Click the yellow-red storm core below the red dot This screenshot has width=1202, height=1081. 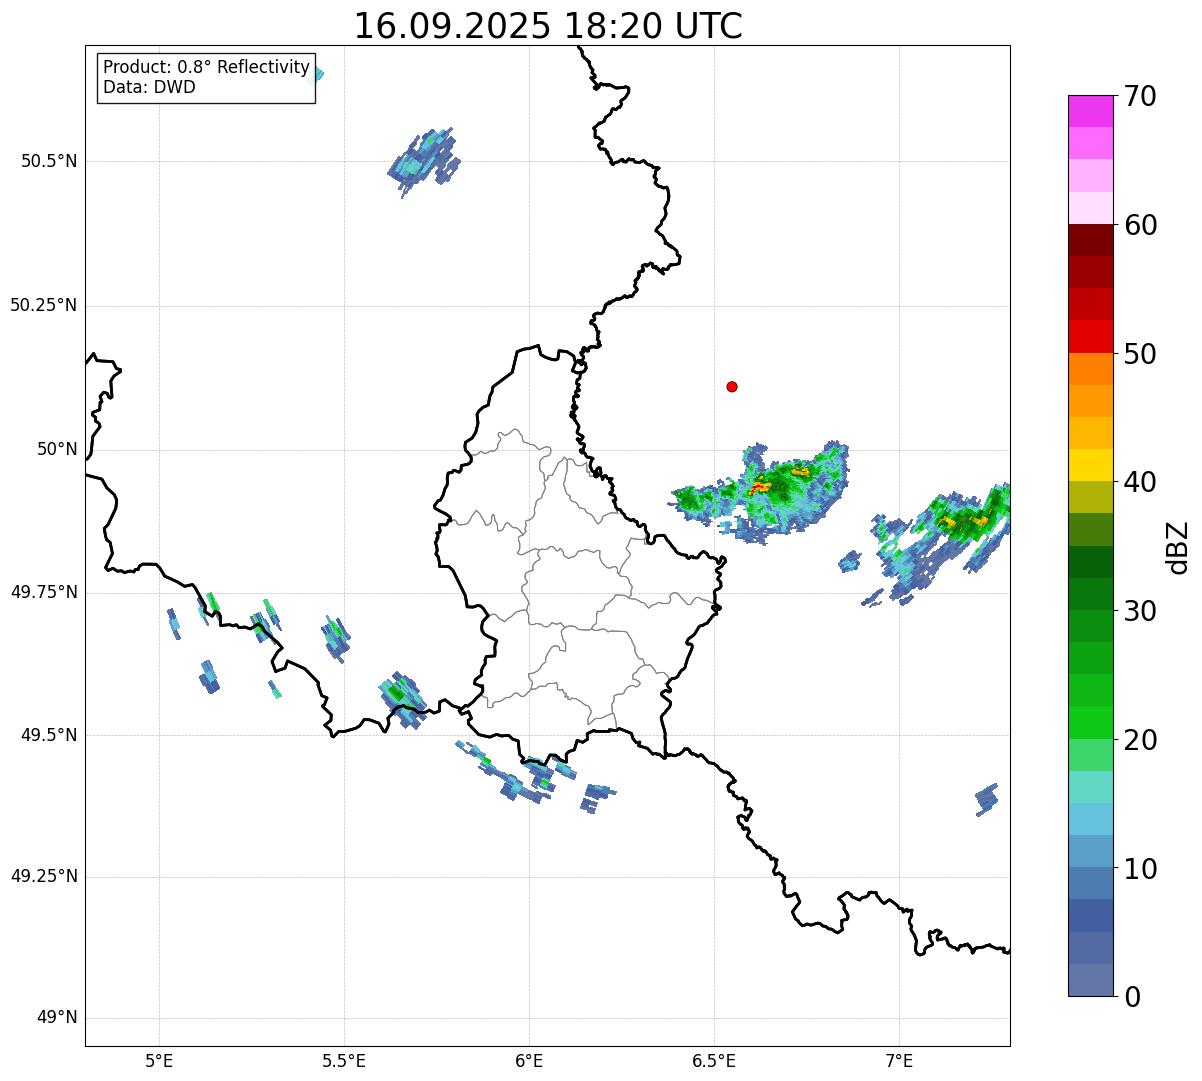[762, 487]
